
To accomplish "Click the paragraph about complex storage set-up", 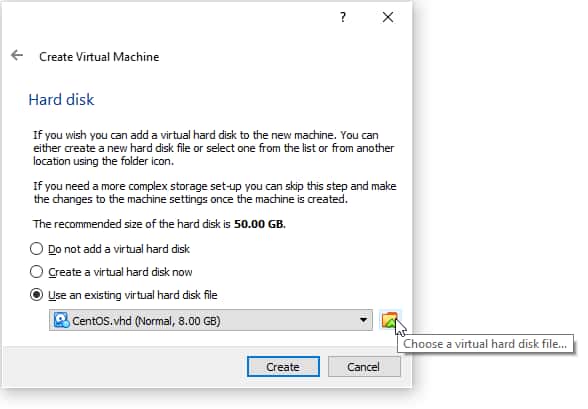I will click(214, 192).
